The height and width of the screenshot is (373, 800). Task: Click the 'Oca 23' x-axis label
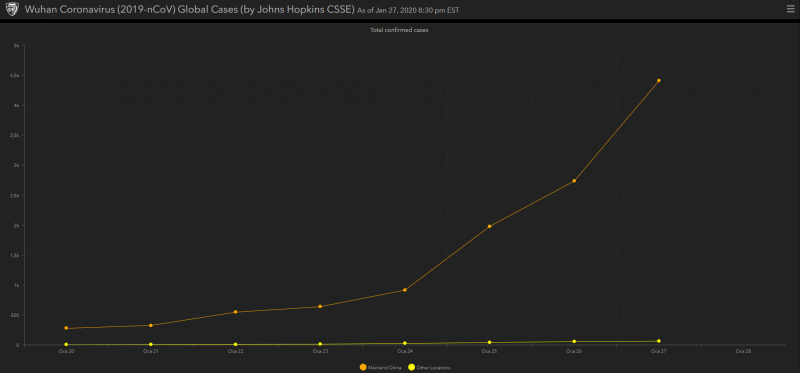pos(320,351)
